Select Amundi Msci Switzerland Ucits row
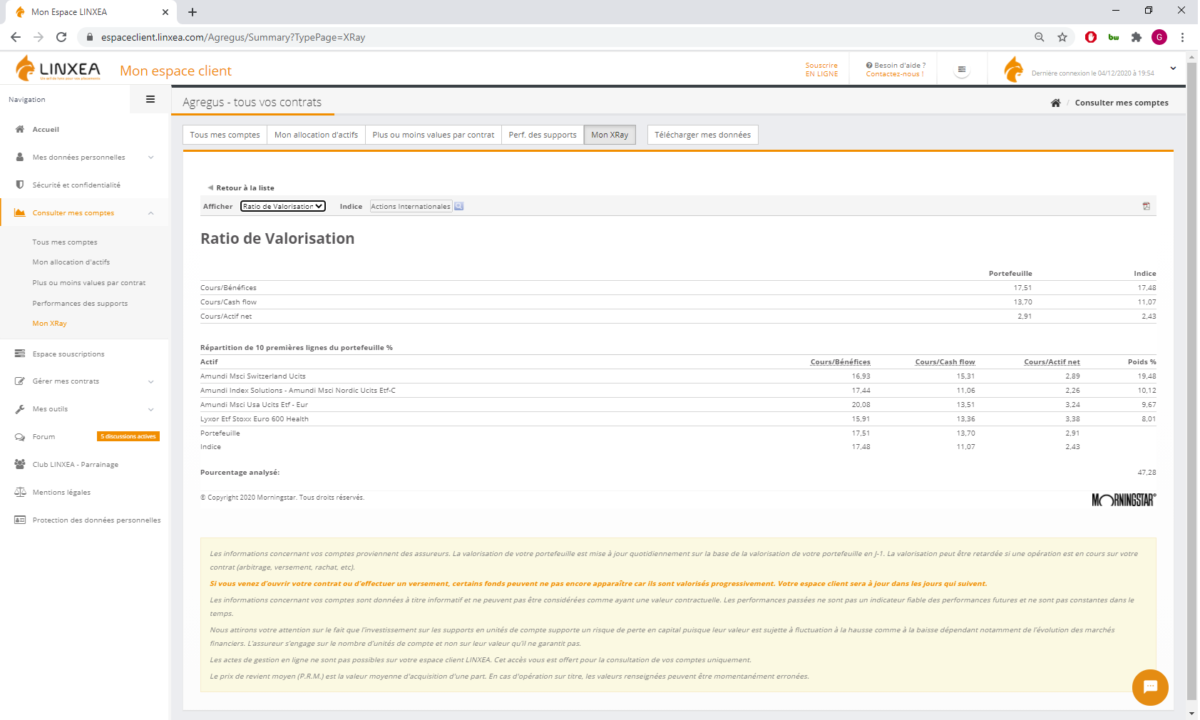The height and width of the screenshot is (720, 1200). click(678, 376)
